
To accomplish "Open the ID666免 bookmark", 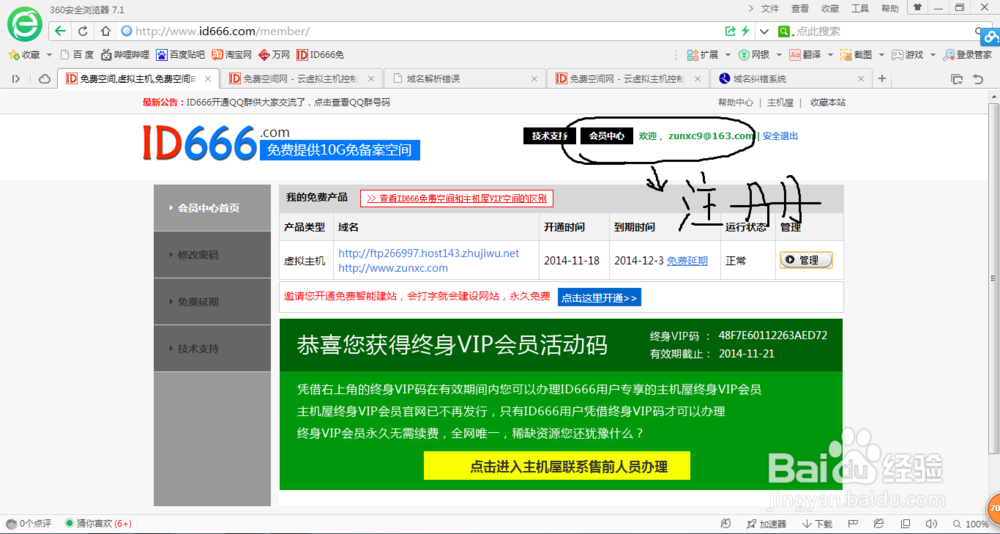I will 320,55.
